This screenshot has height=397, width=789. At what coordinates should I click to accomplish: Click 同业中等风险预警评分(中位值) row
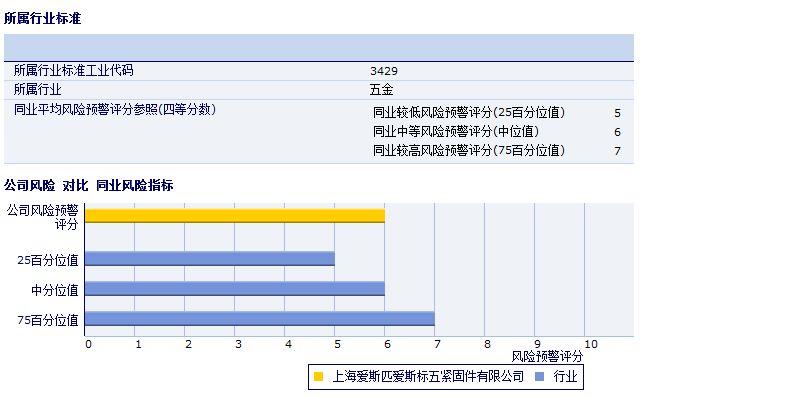pos(497,132)
